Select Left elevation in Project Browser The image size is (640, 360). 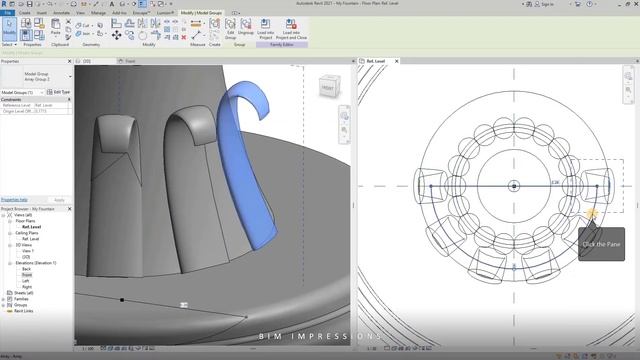click(25, 281)
